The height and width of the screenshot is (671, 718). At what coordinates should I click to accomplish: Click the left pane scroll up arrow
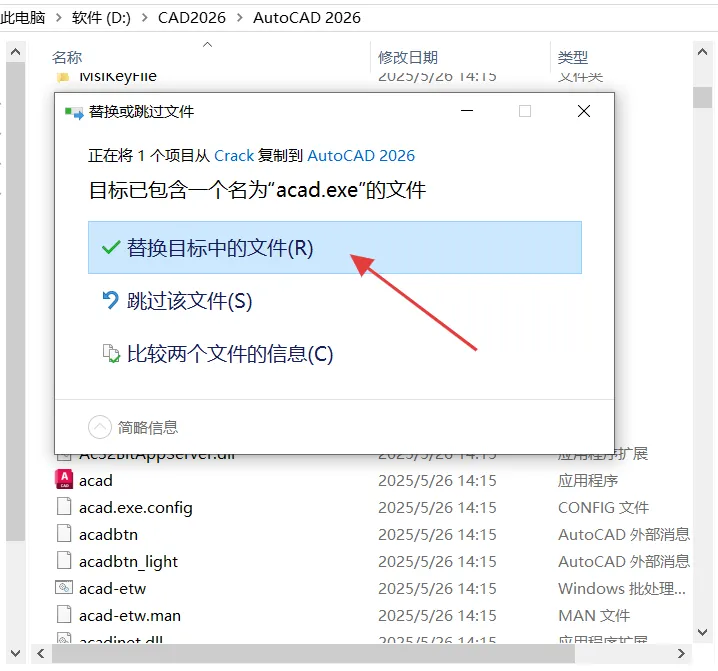pyautogui.click(x=16, y=51)
